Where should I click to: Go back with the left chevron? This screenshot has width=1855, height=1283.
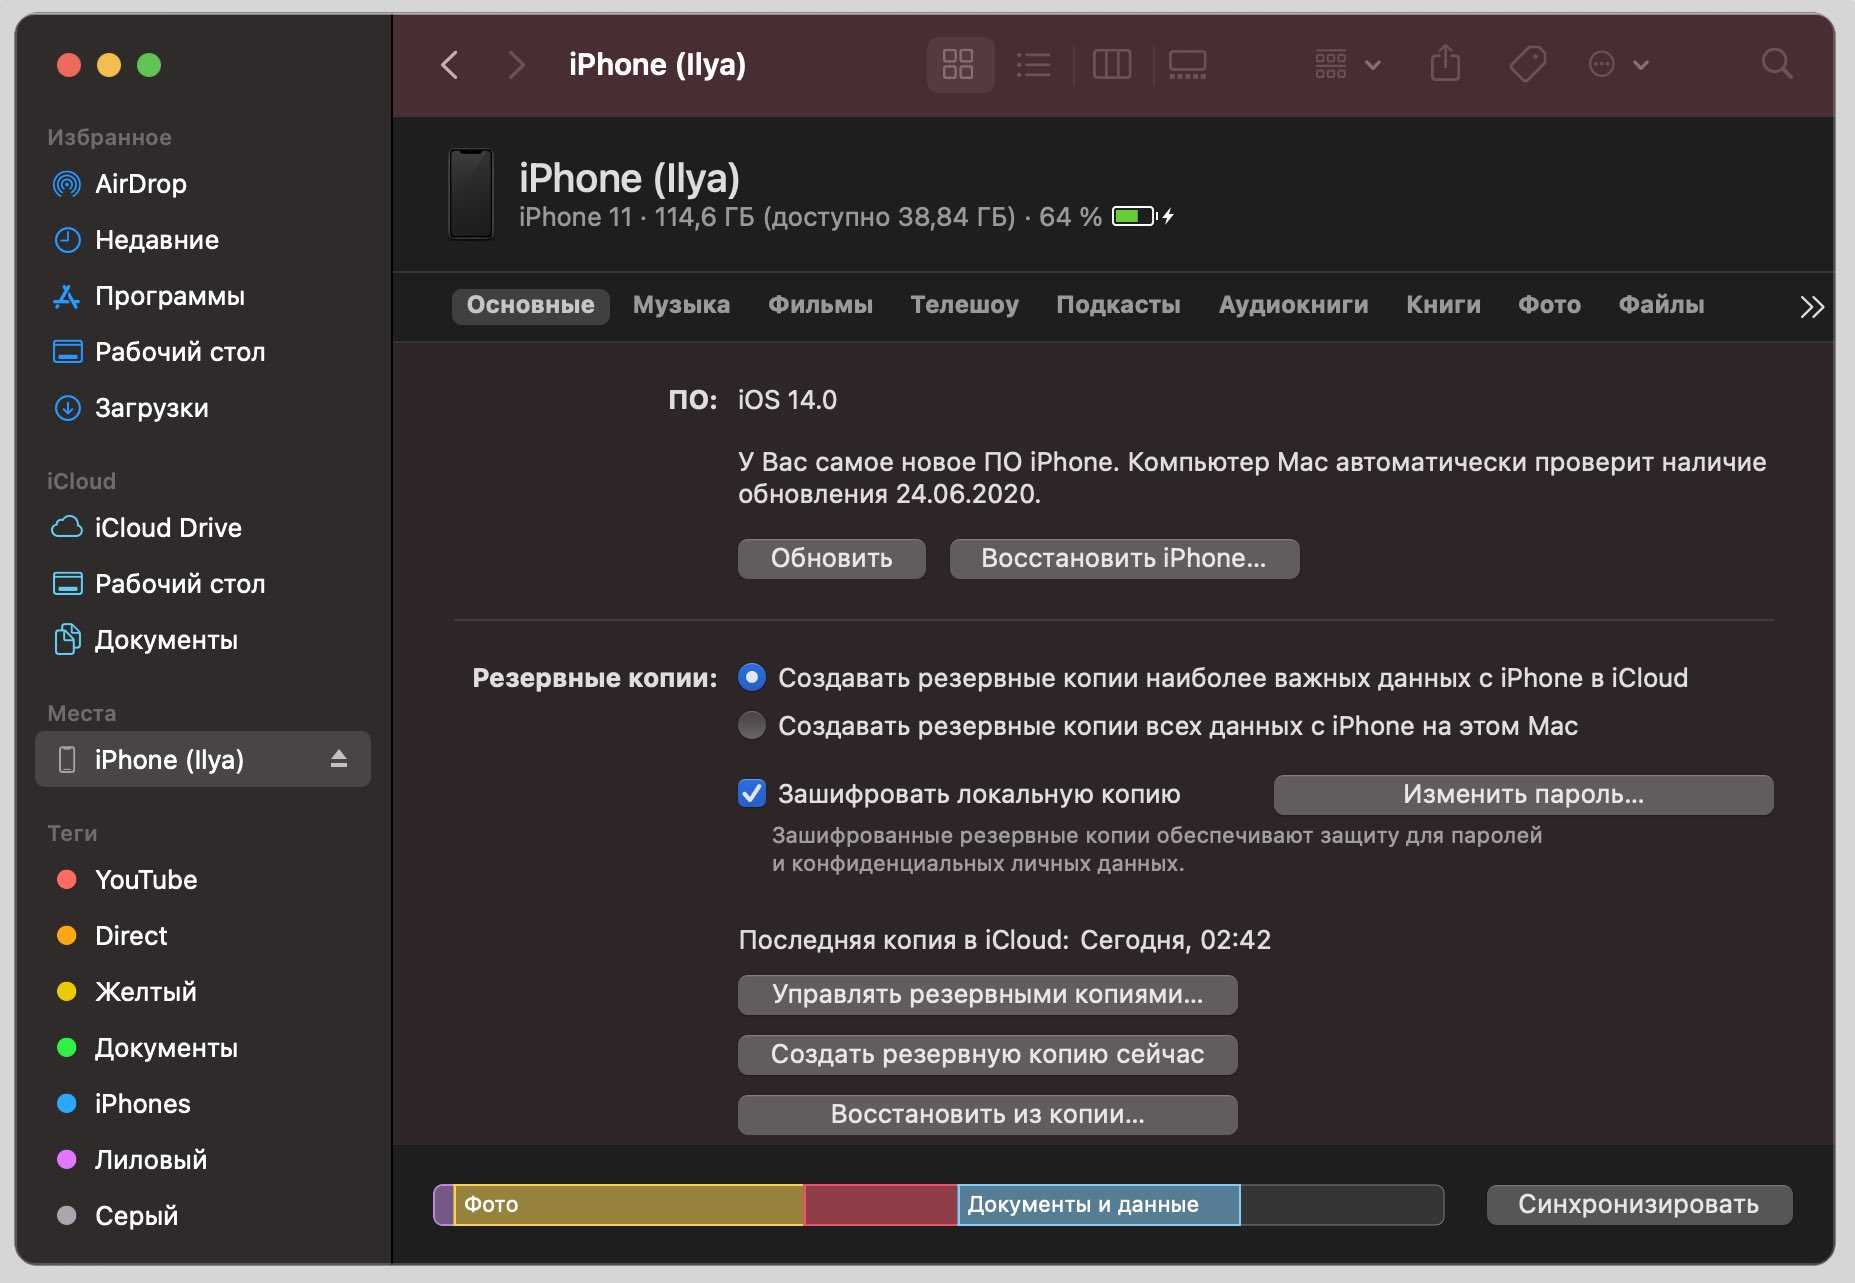[450, 65]
